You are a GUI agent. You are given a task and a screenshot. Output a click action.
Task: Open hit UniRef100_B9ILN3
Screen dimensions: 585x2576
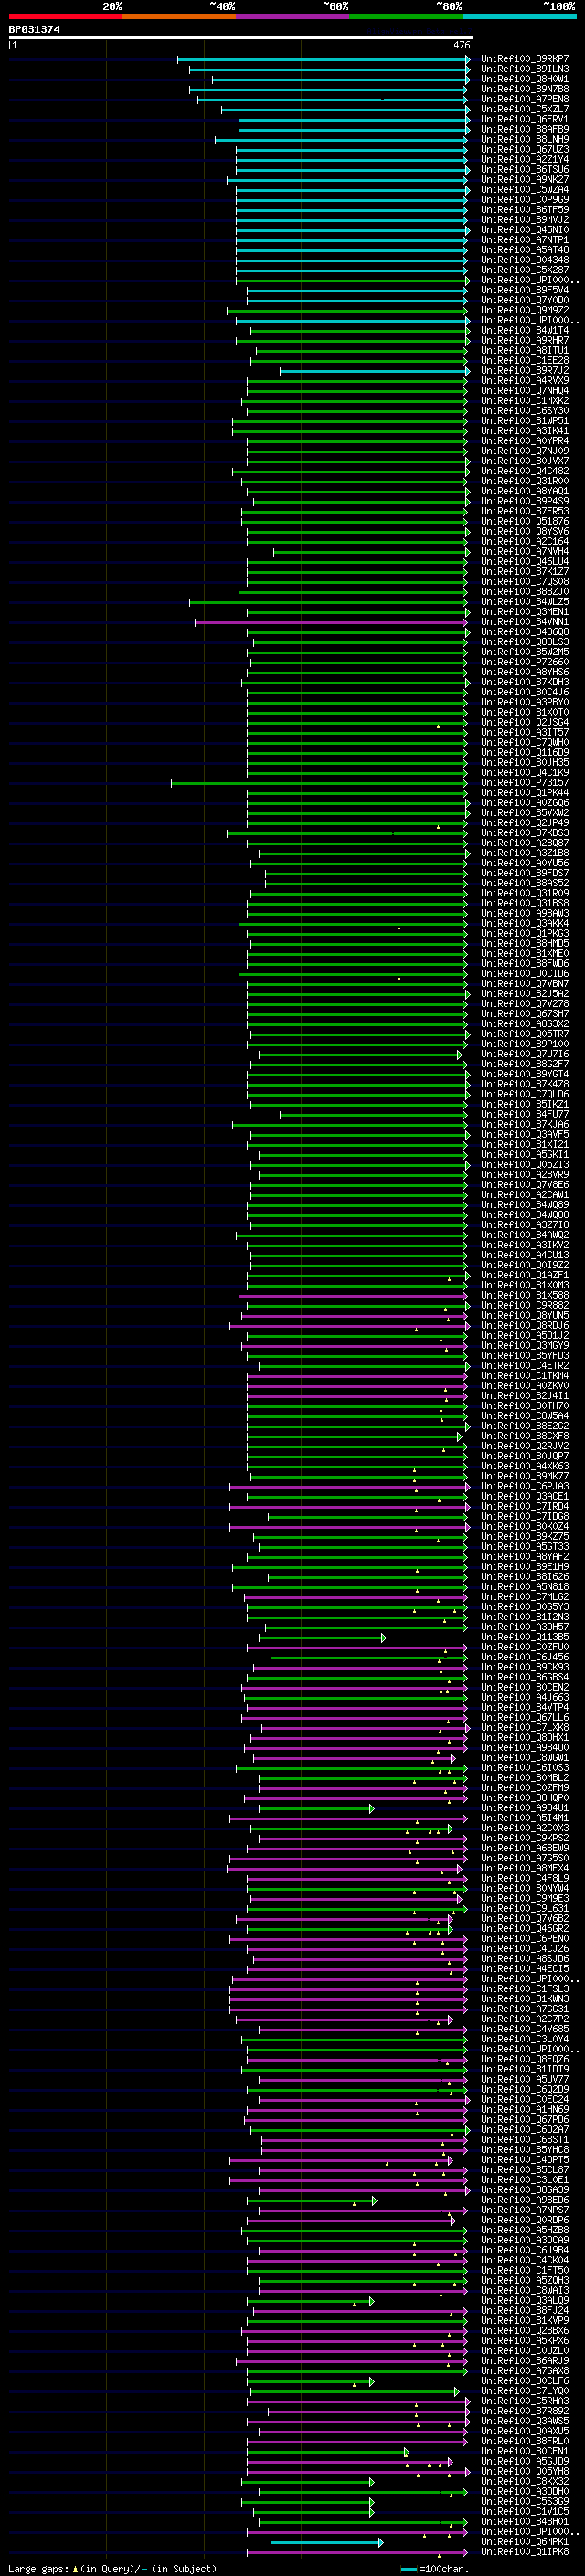click(524, 69)
